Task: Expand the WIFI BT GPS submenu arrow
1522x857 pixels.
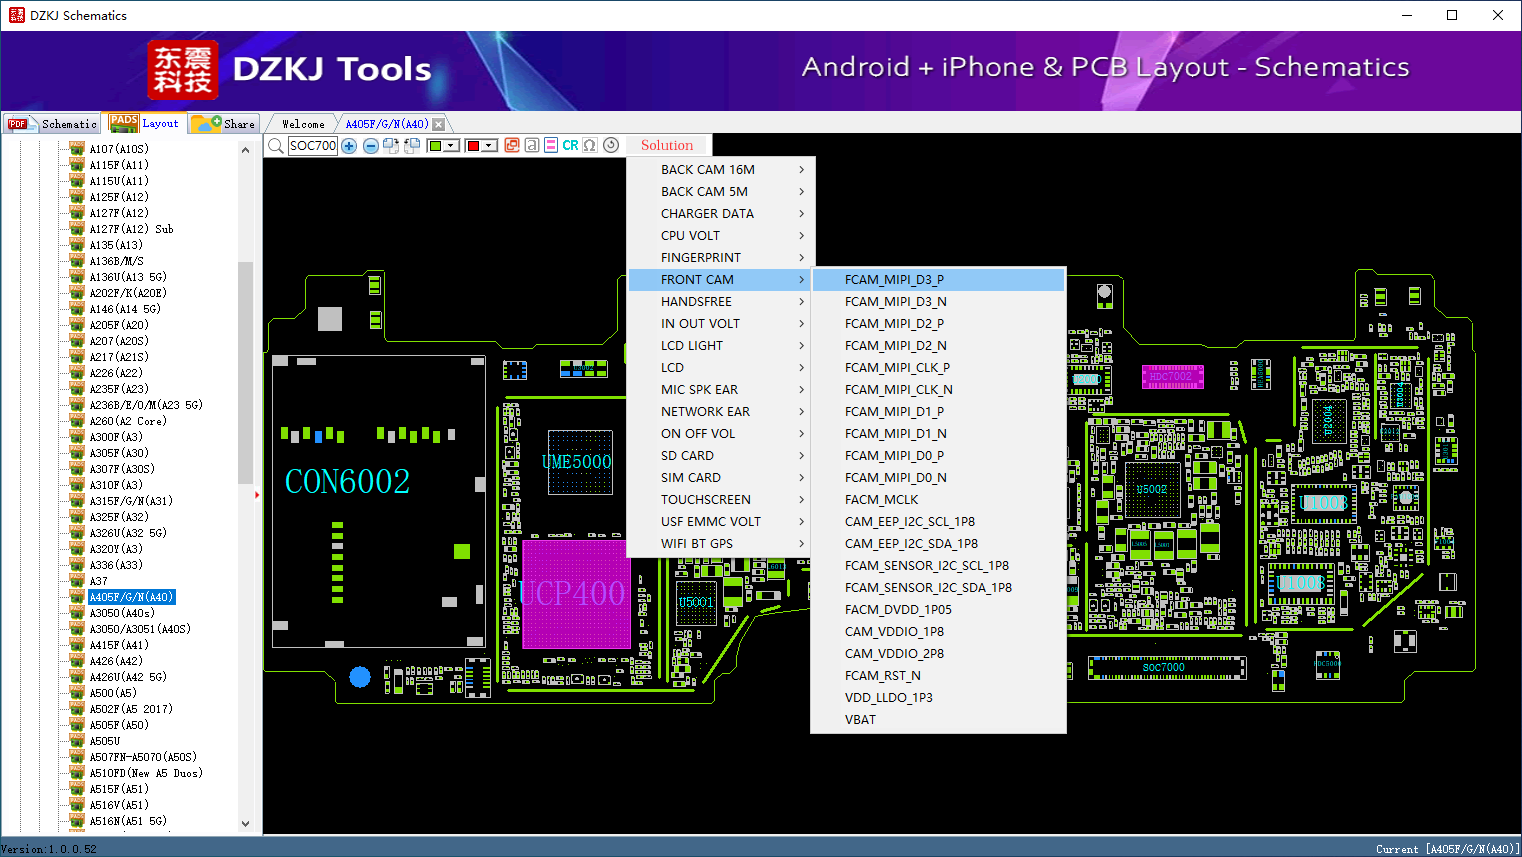Action: click(802, 544)
